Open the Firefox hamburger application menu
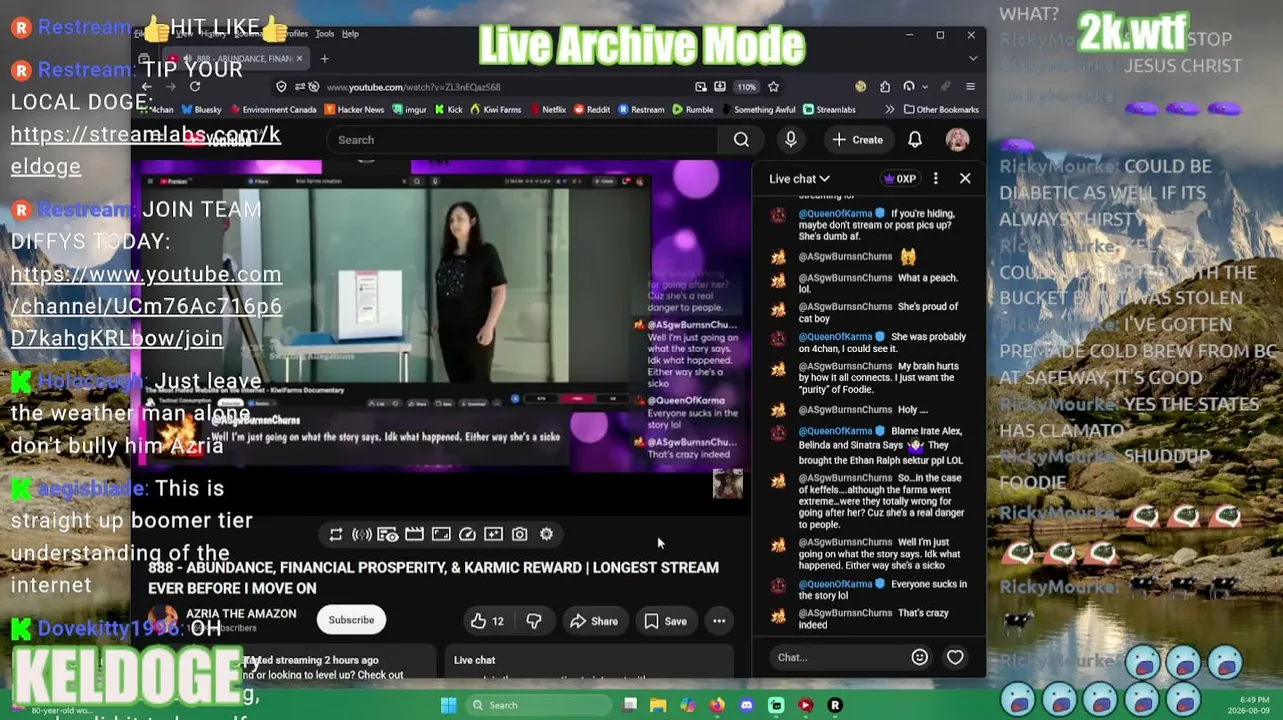 [x=970, y=87]
